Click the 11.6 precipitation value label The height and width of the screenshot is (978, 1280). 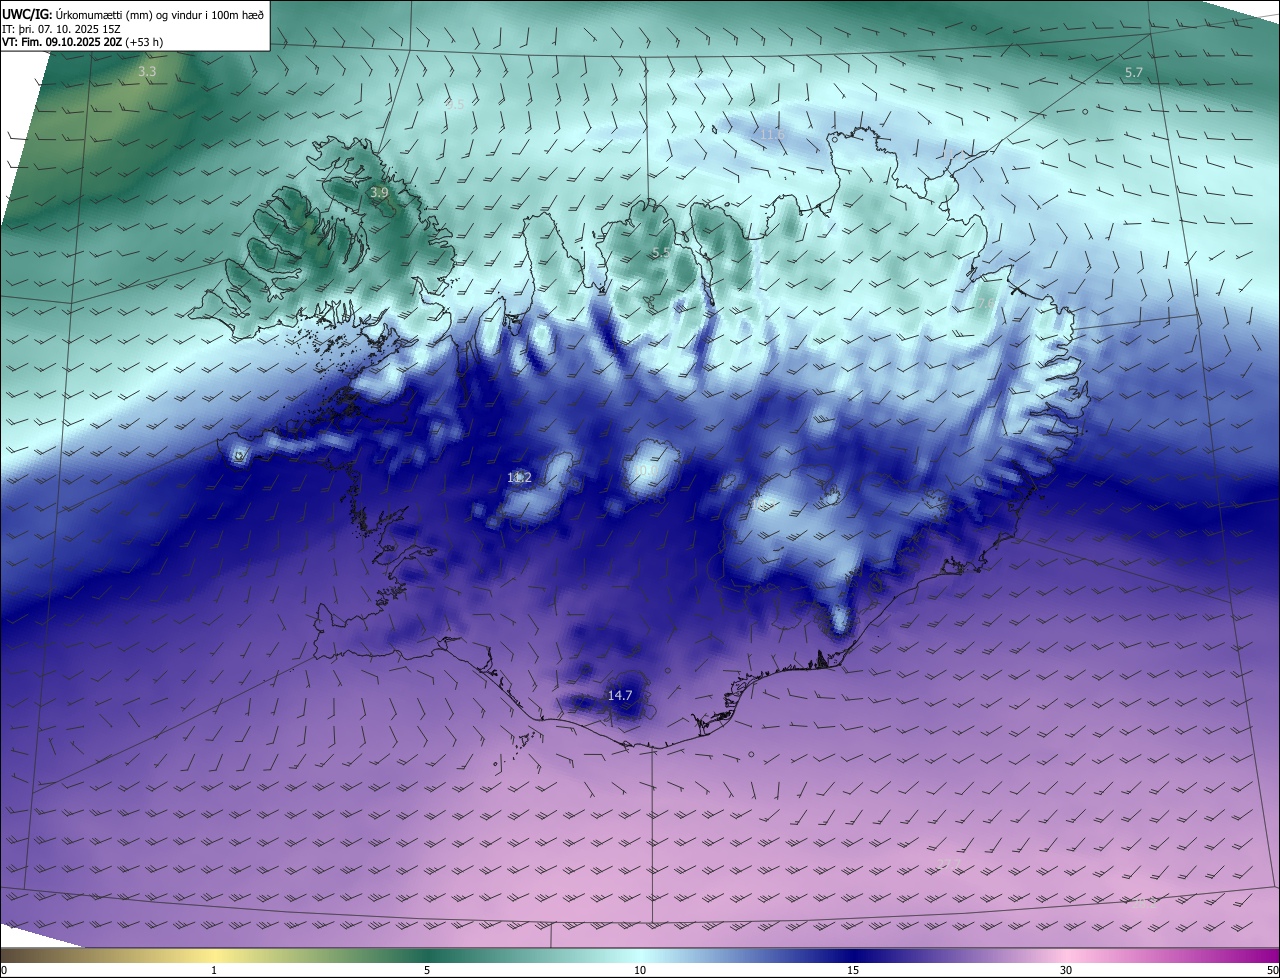(x=772, y=134)
